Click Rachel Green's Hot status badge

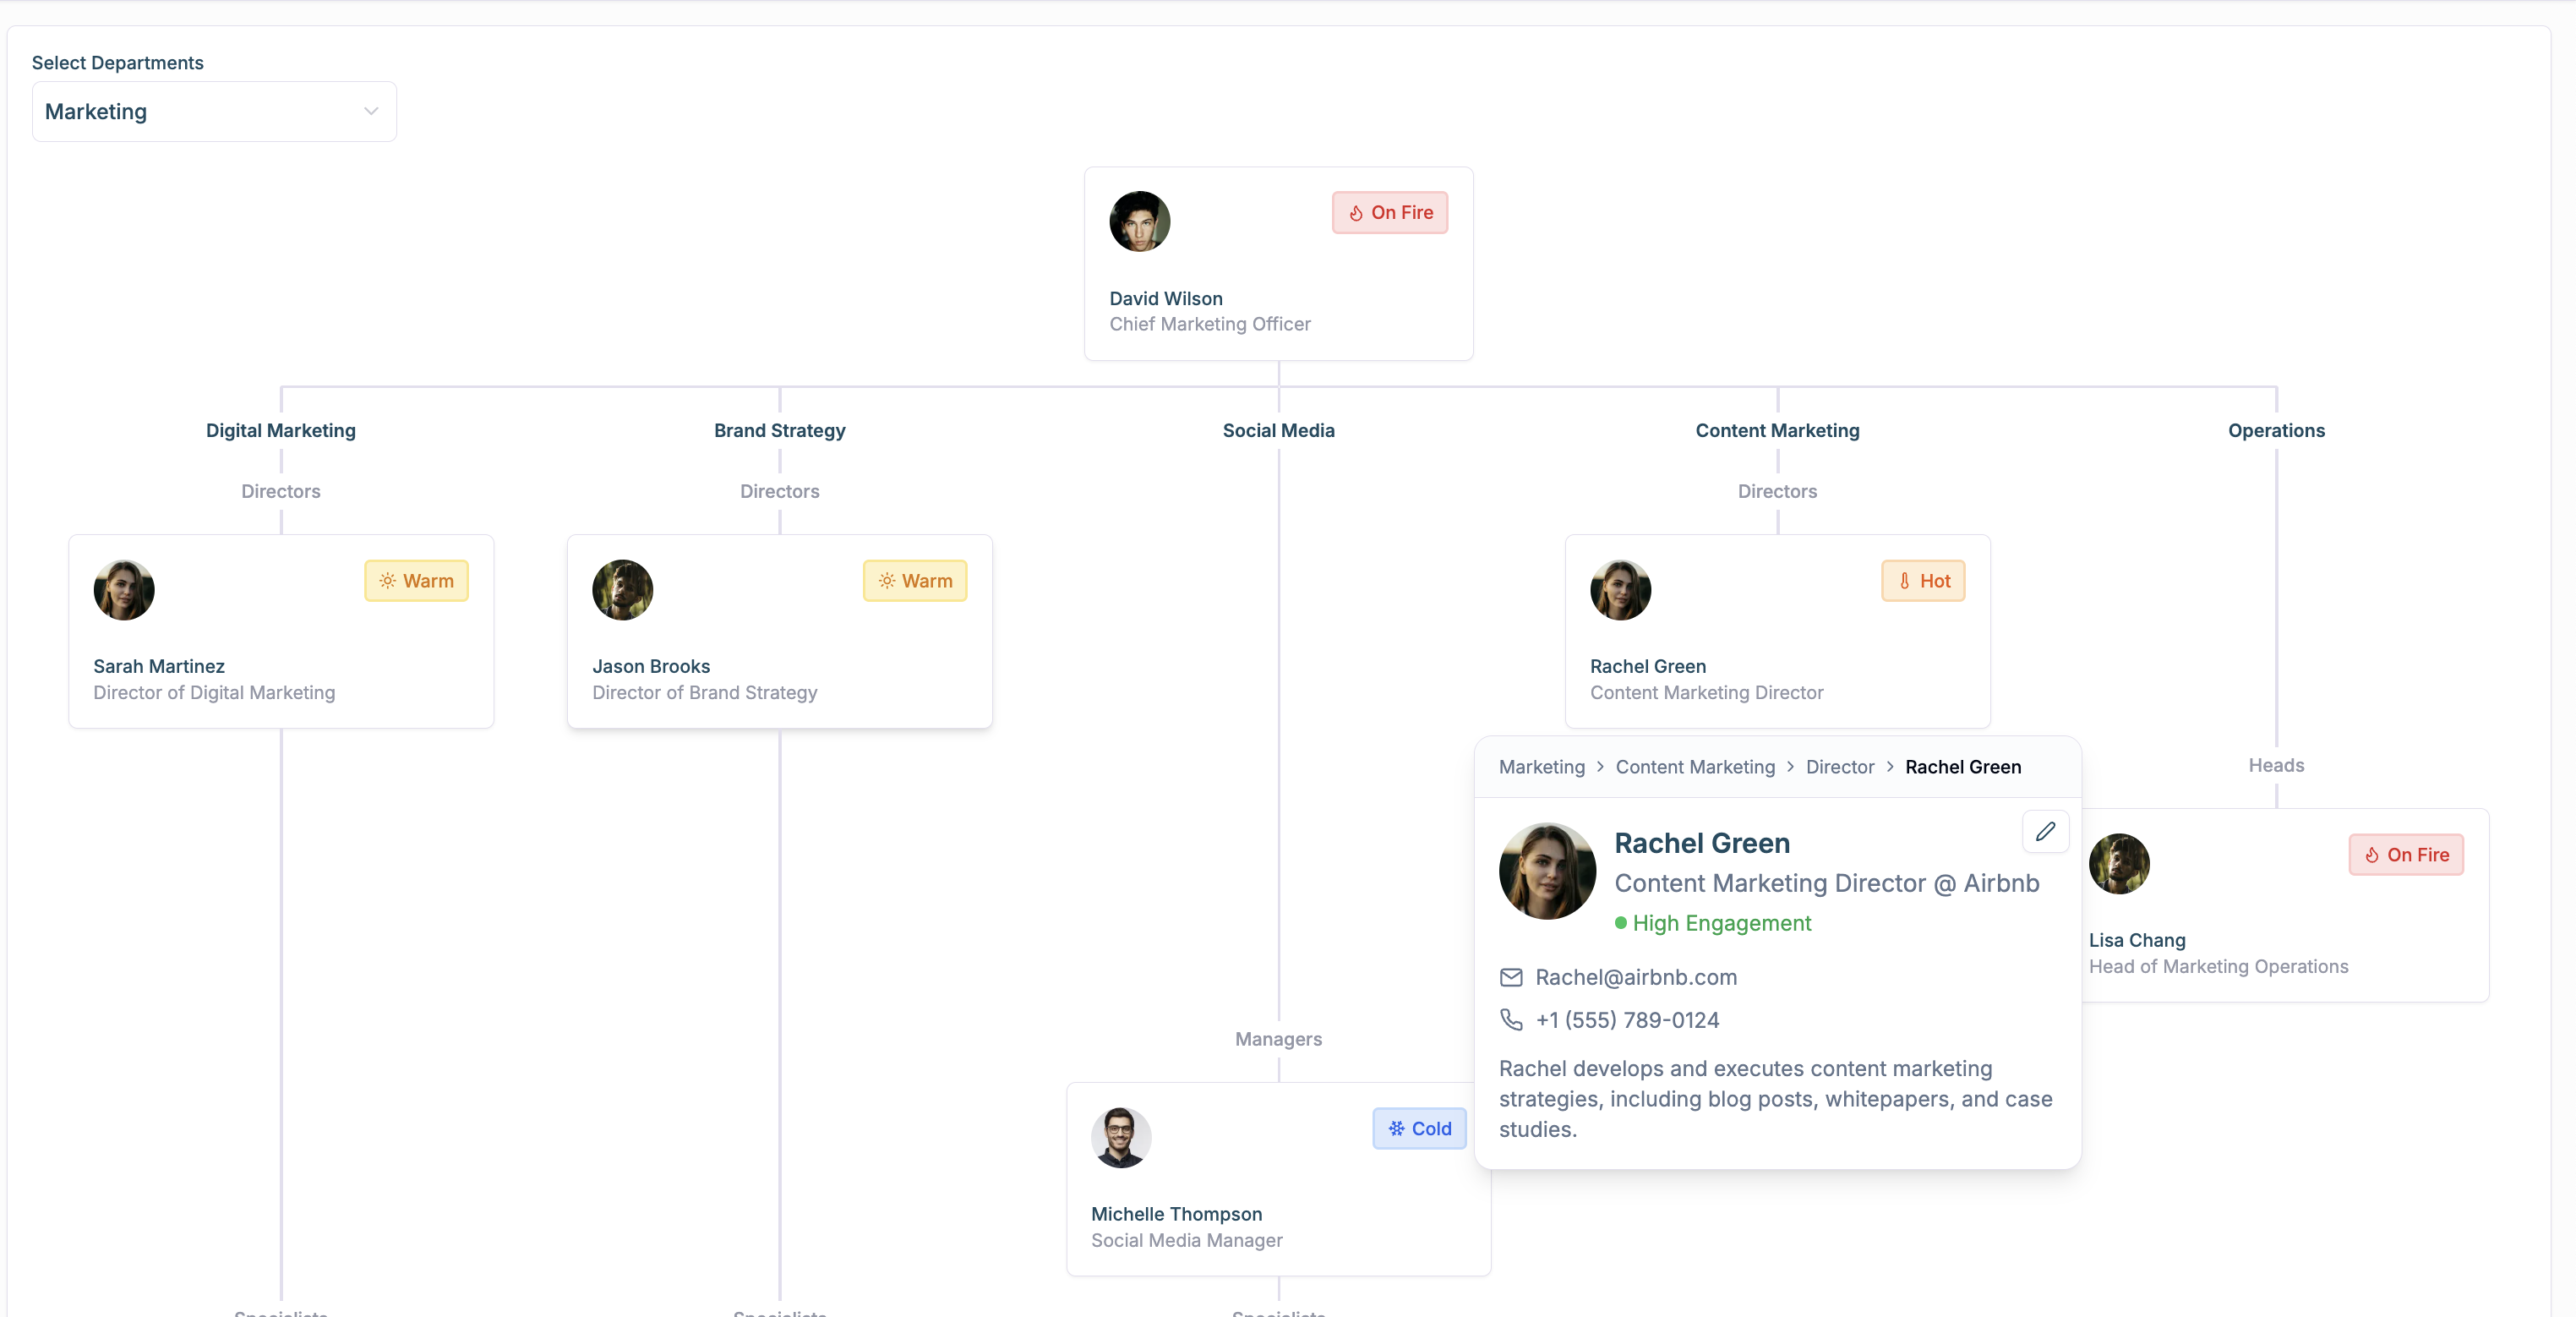coord(1922,580)
